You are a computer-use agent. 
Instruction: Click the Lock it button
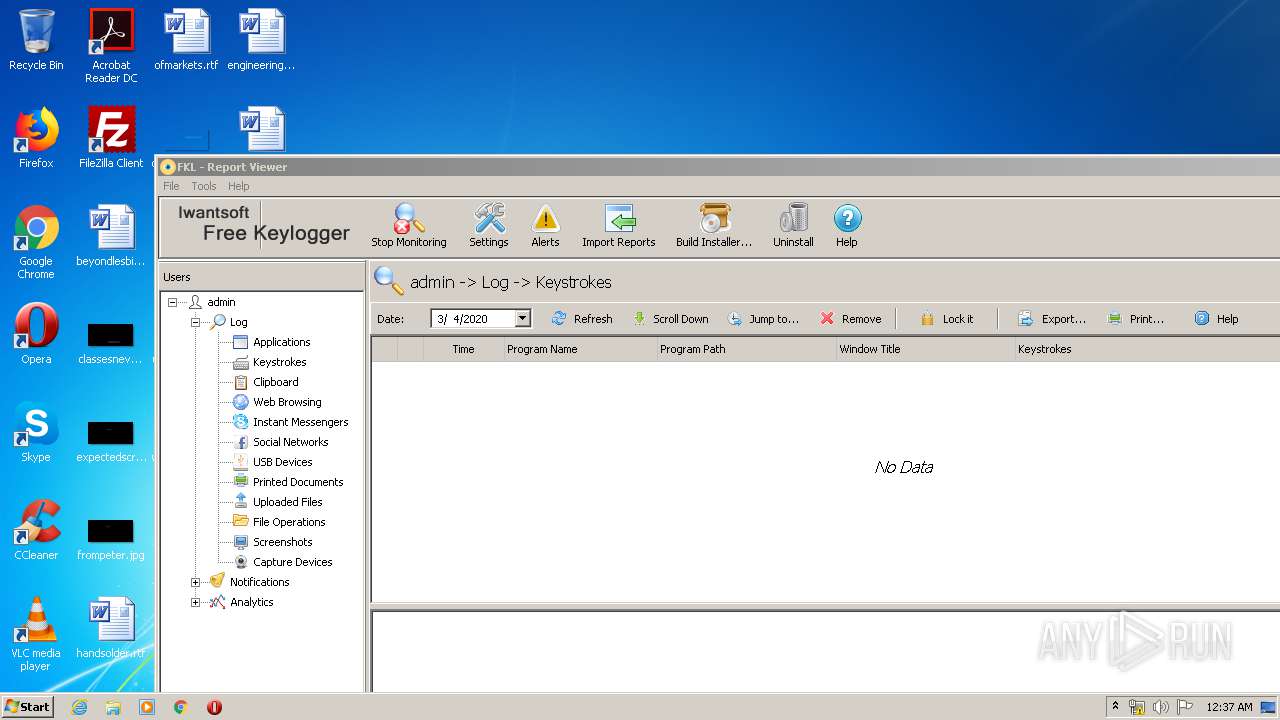(x=946, y=319)
